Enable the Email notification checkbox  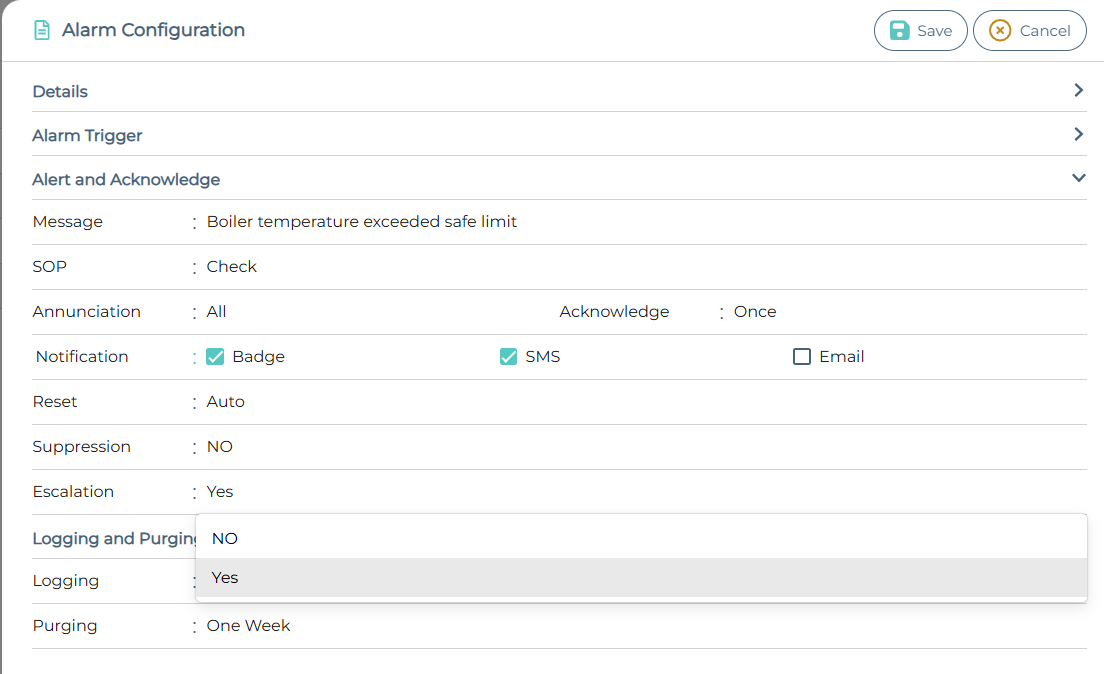pyautogui.click(x=802, y=357)
